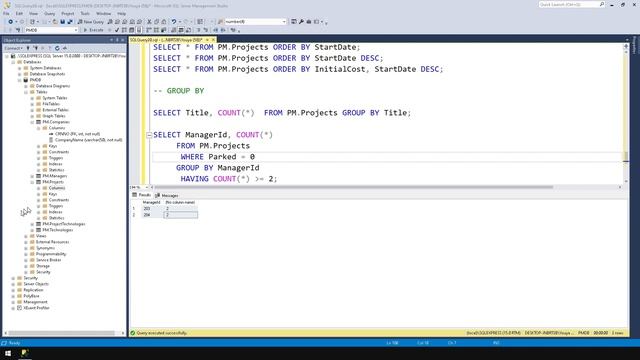Collapse the SELECT ManagerId query outline

point(149,135)
